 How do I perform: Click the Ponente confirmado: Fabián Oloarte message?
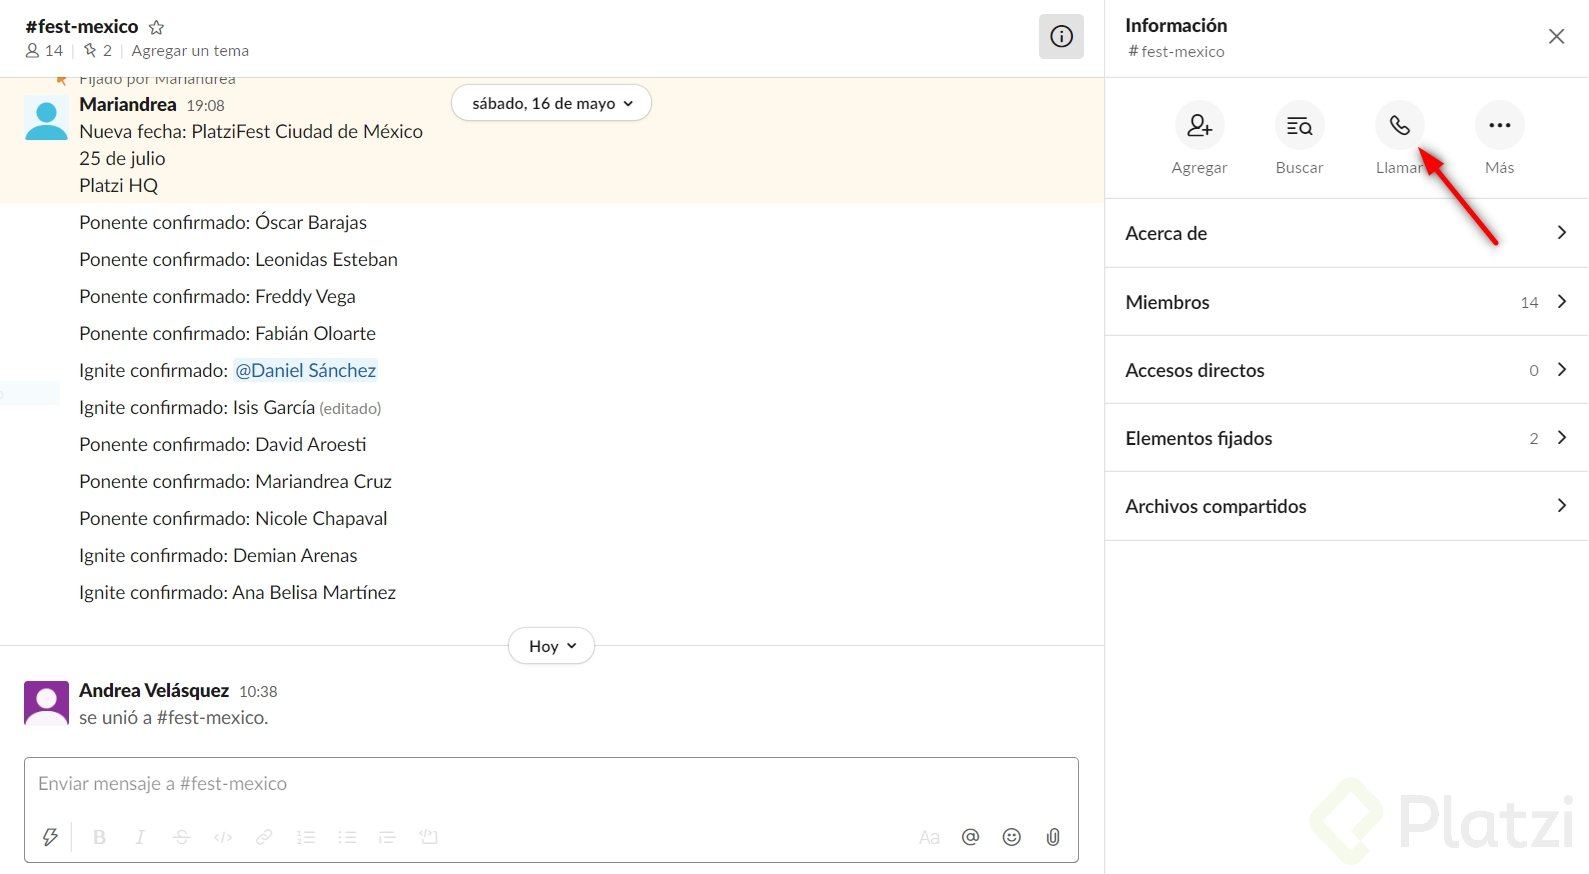(227, 333)
